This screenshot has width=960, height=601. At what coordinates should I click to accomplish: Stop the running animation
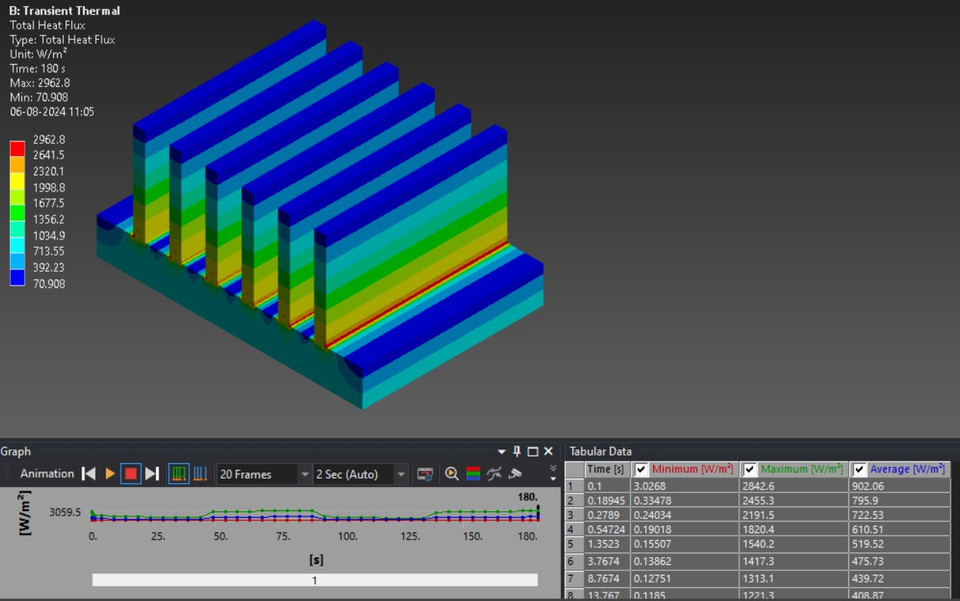click(130, 473)
